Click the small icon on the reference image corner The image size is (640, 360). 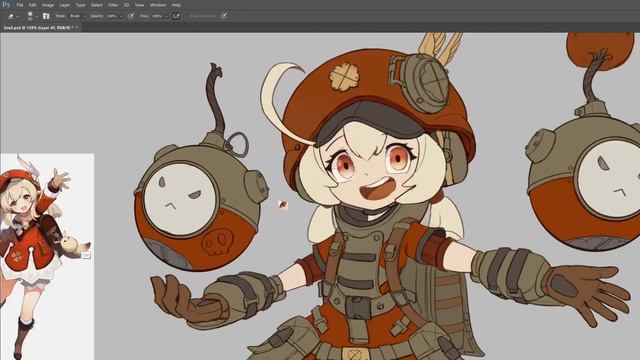point(86,255)
